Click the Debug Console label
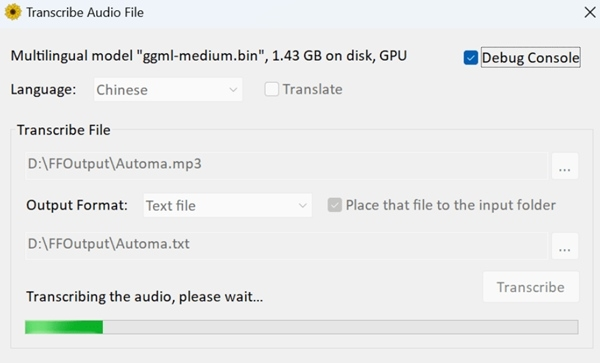600x363 pixels. [x=530, y=58]
